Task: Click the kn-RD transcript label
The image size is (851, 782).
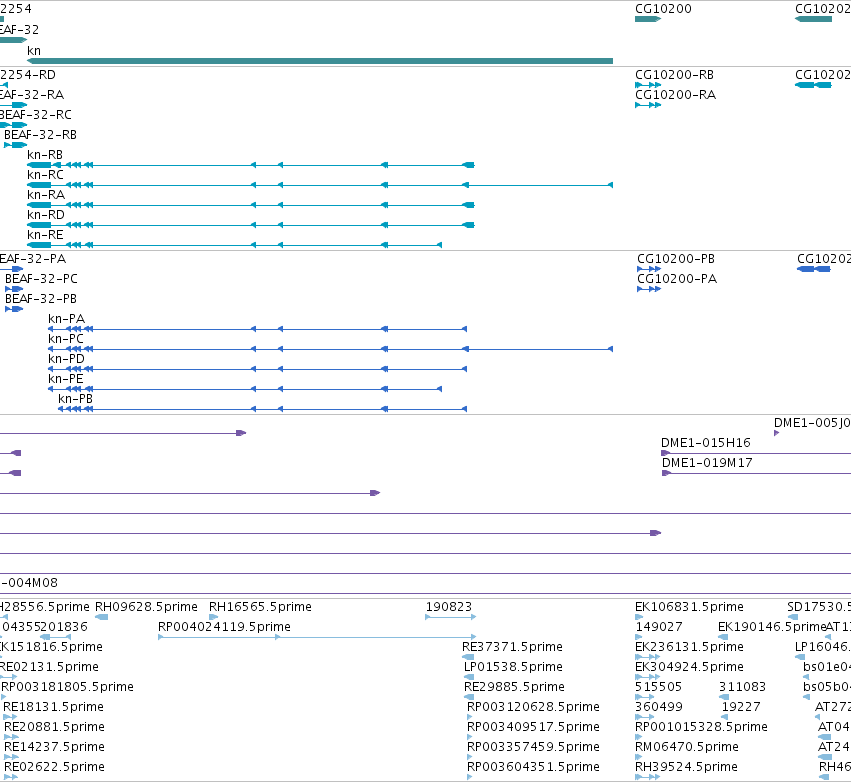Action: point(46,215)
